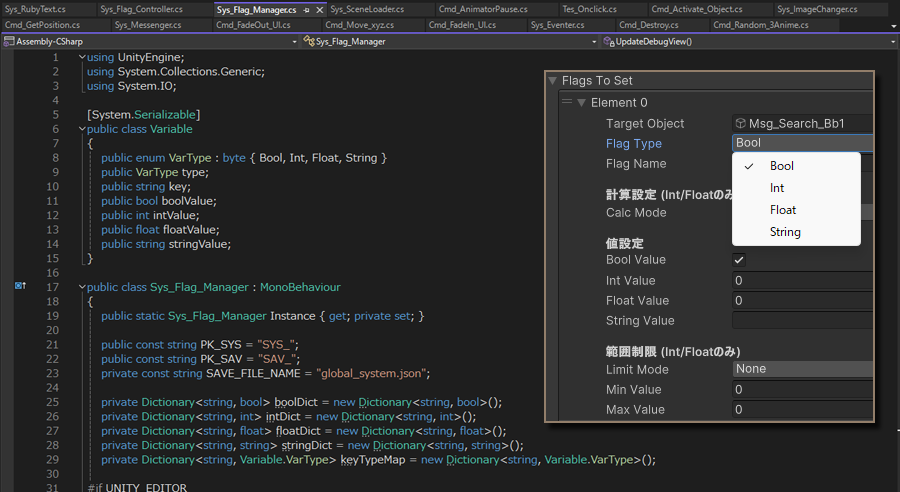Choose Float from the Flag Type list

point(783,210)
